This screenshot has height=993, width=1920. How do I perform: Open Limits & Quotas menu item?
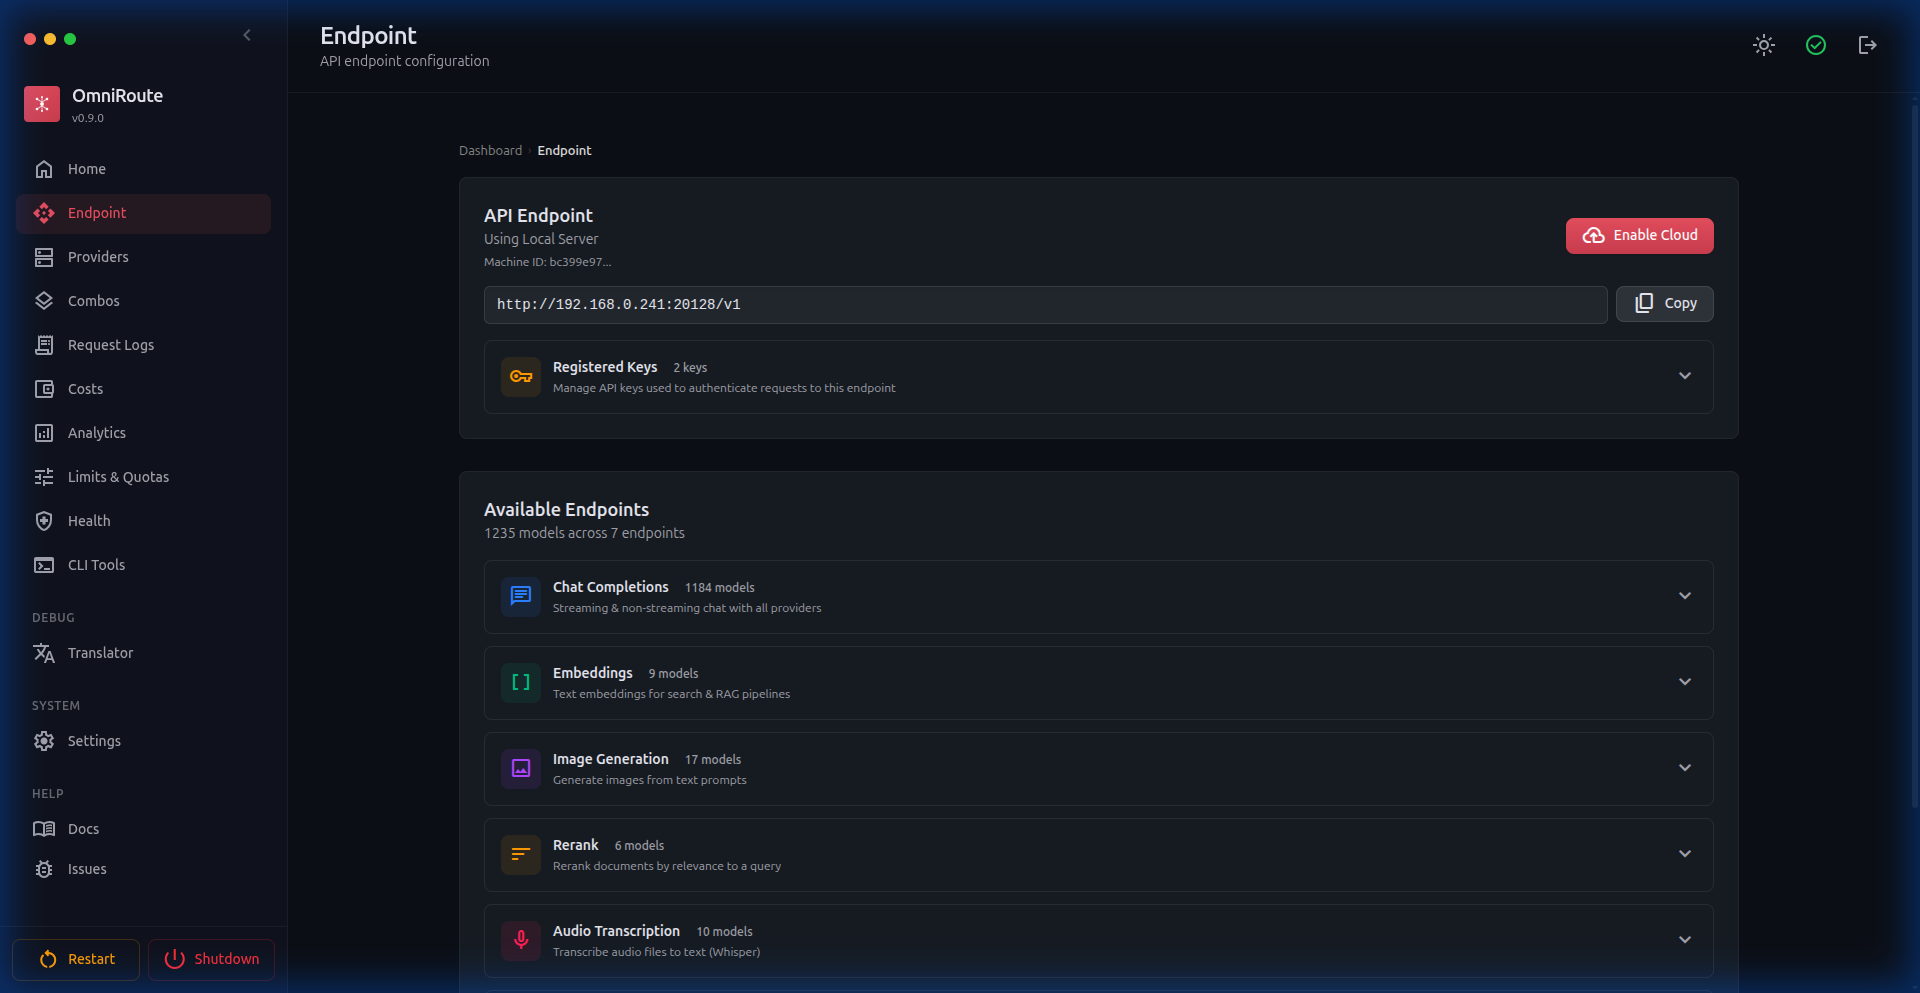(118, 477)
